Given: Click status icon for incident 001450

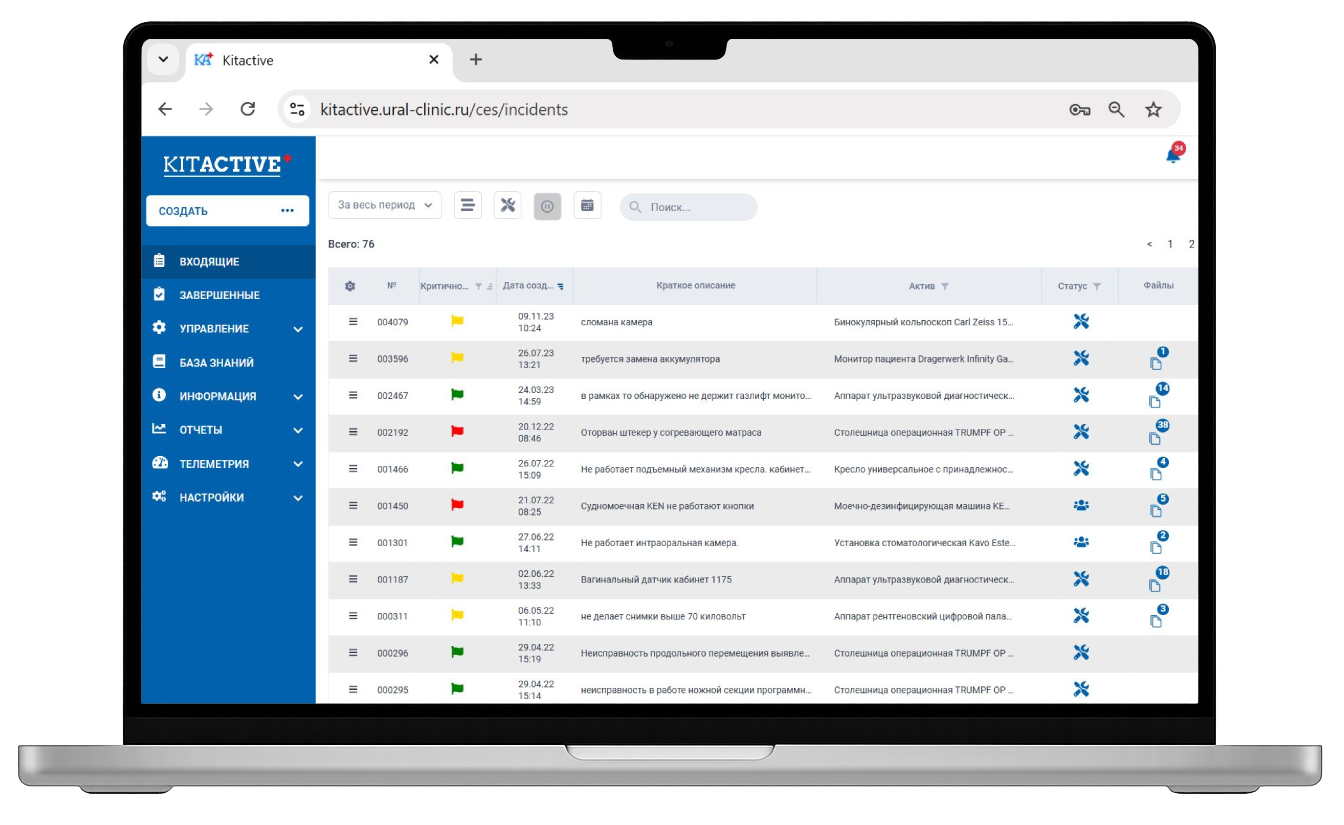Looking at the screenshot, I should click(x=1080, y=506).
